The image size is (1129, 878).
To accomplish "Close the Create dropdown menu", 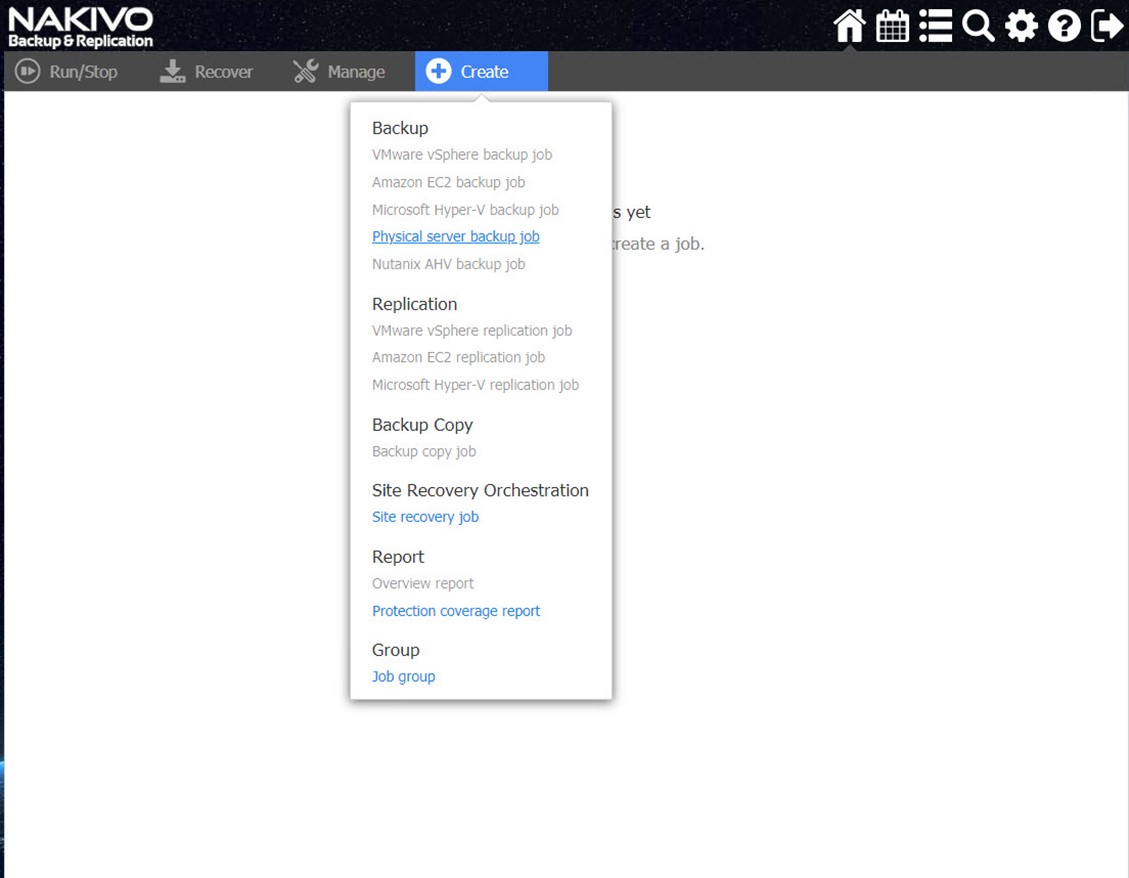I will tap(481, 71).
